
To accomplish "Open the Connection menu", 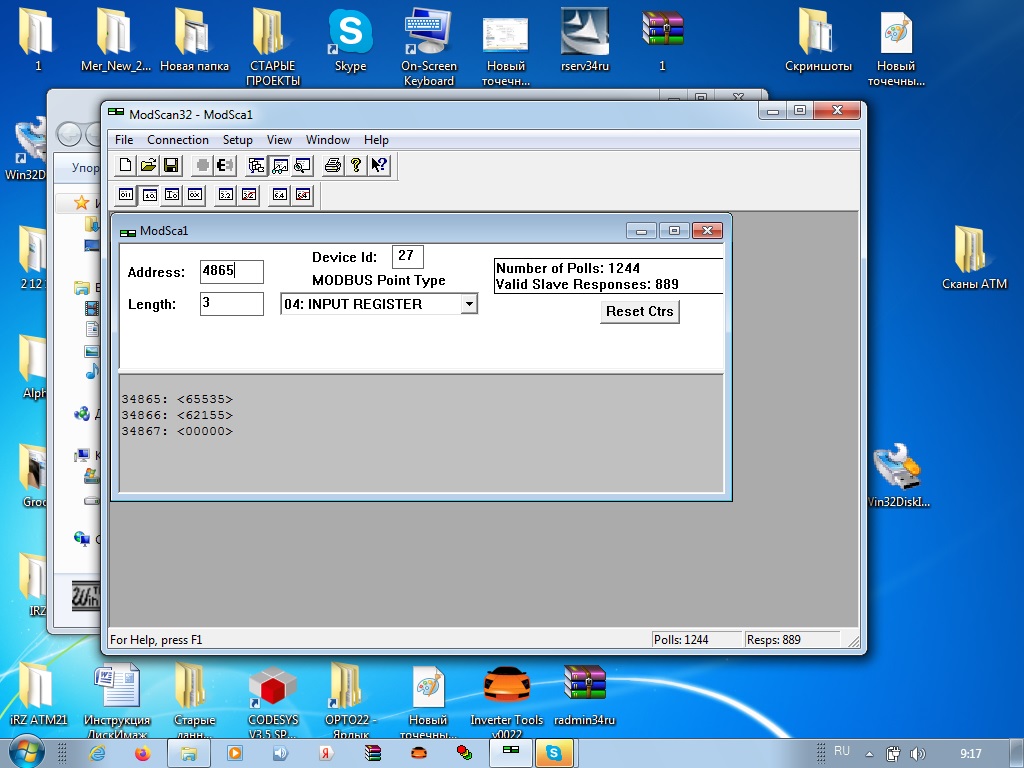I will 178,140.
